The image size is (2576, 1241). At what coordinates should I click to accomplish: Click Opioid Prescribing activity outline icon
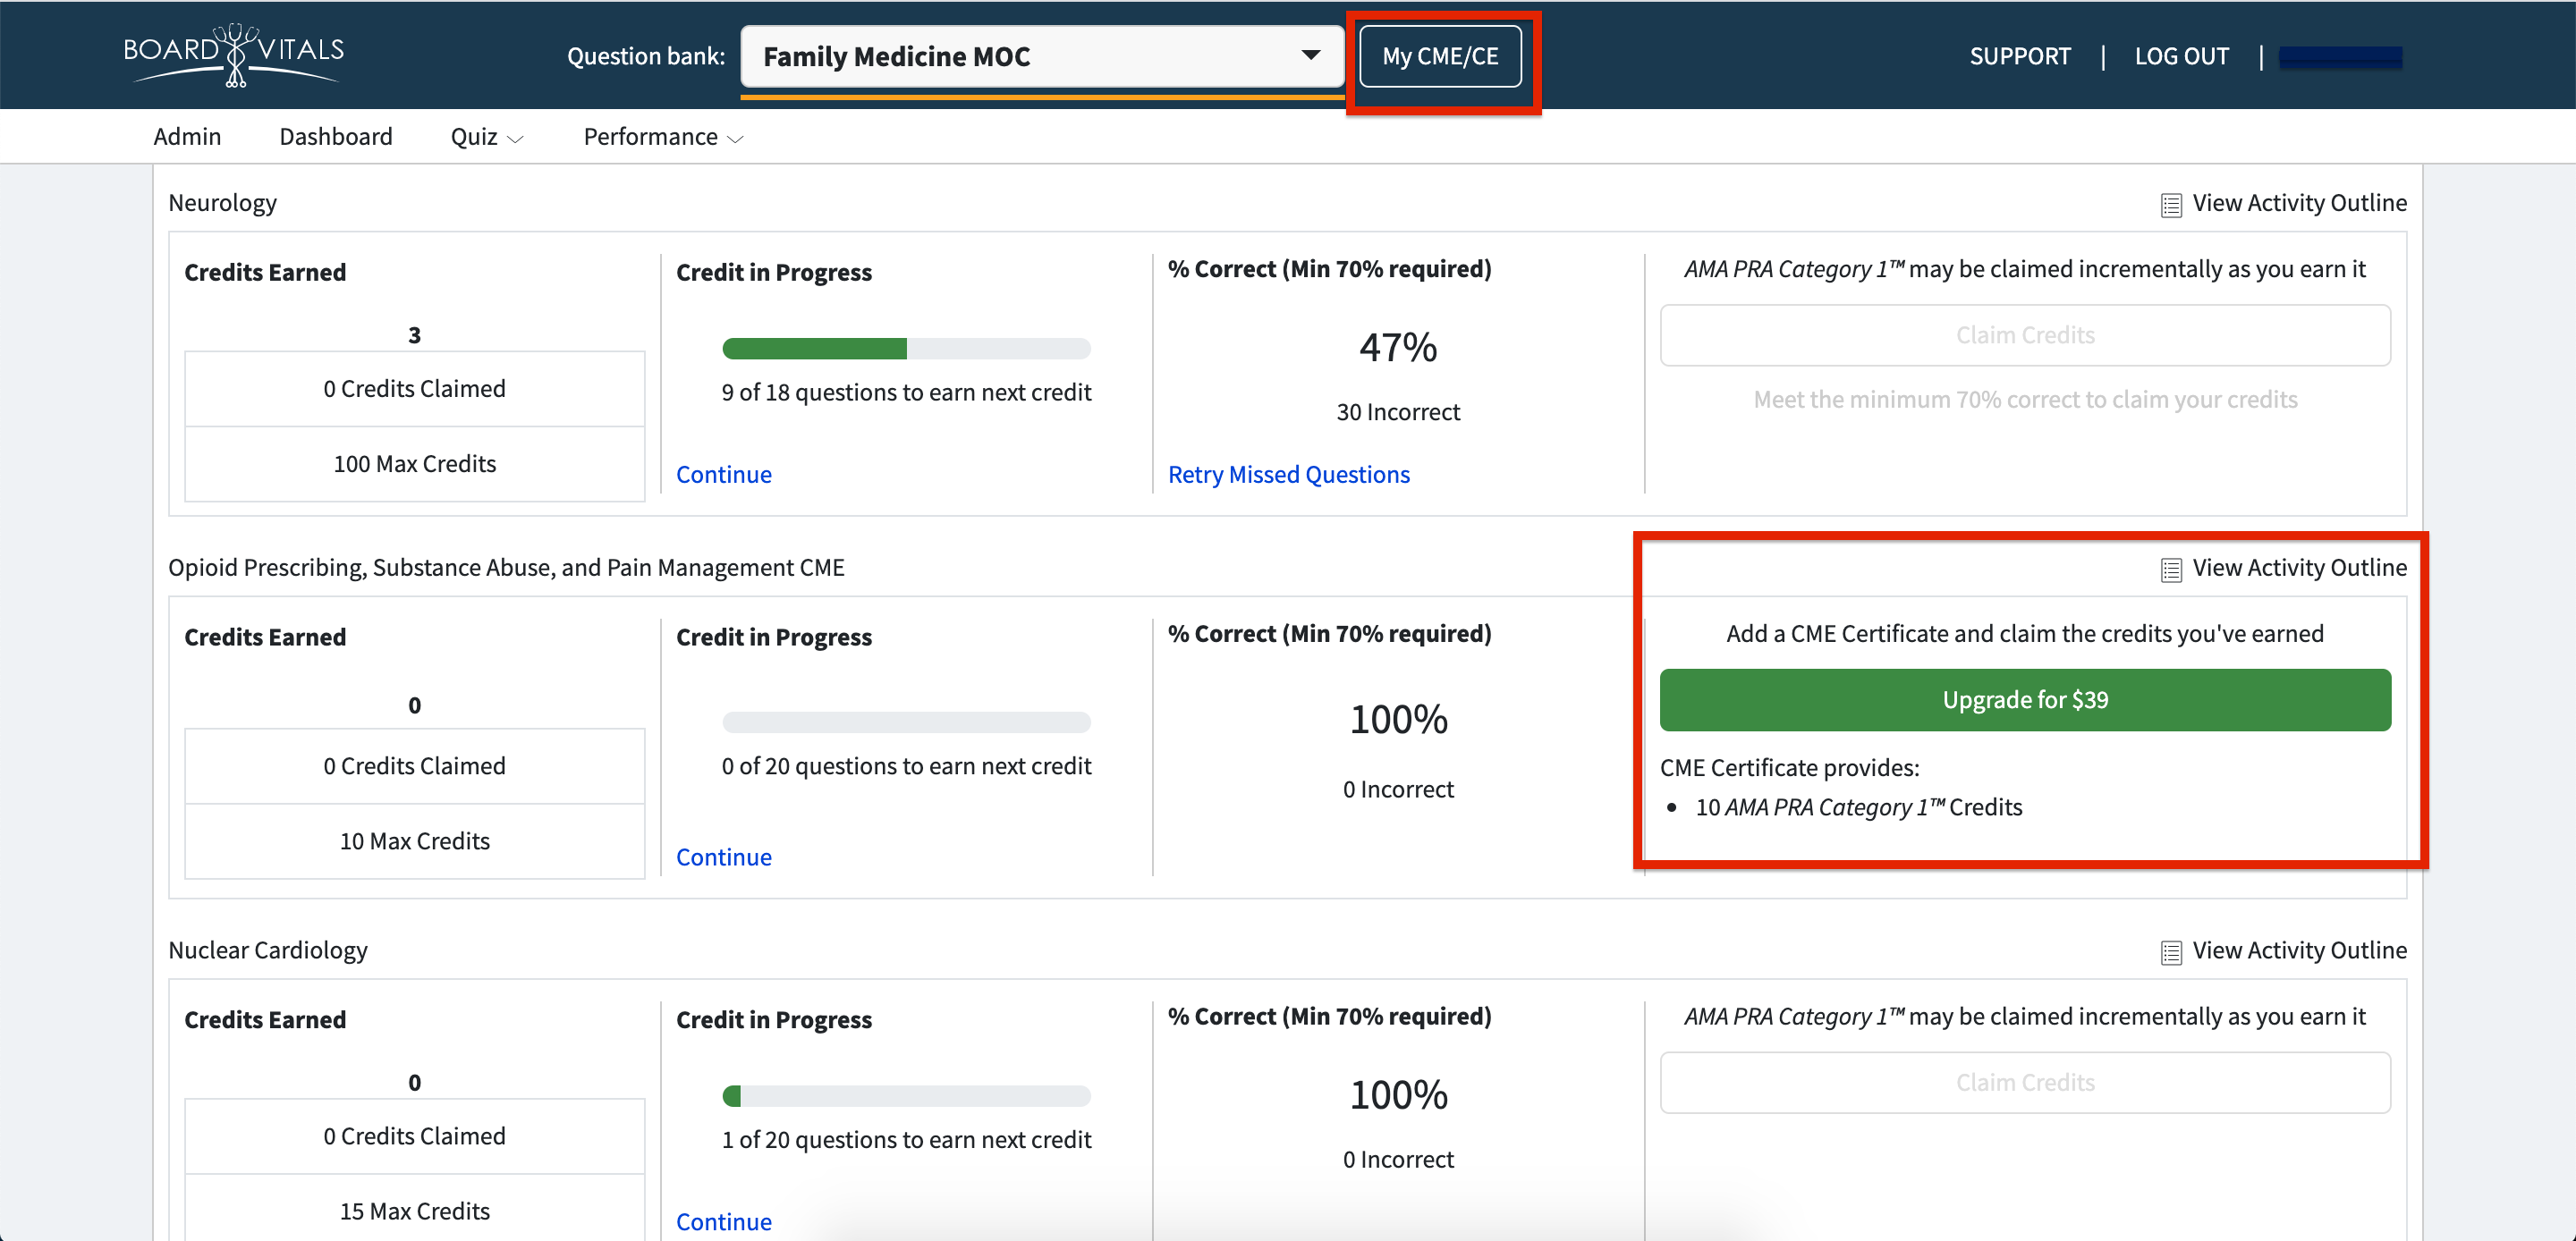2170,570
